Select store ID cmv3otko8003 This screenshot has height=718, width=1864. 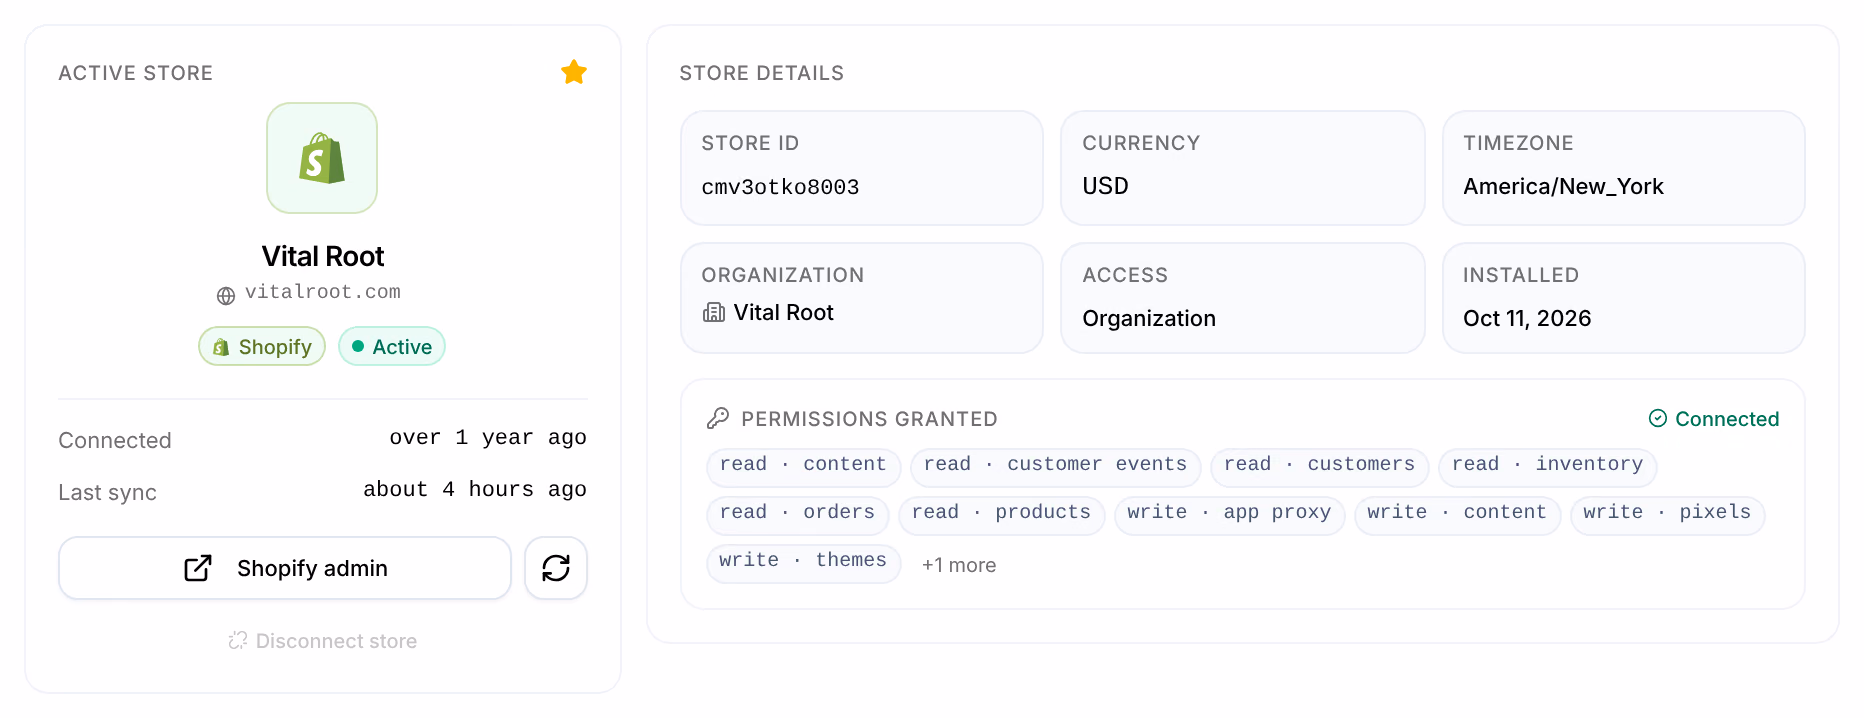pyautogui.click(x=780, y=187)
